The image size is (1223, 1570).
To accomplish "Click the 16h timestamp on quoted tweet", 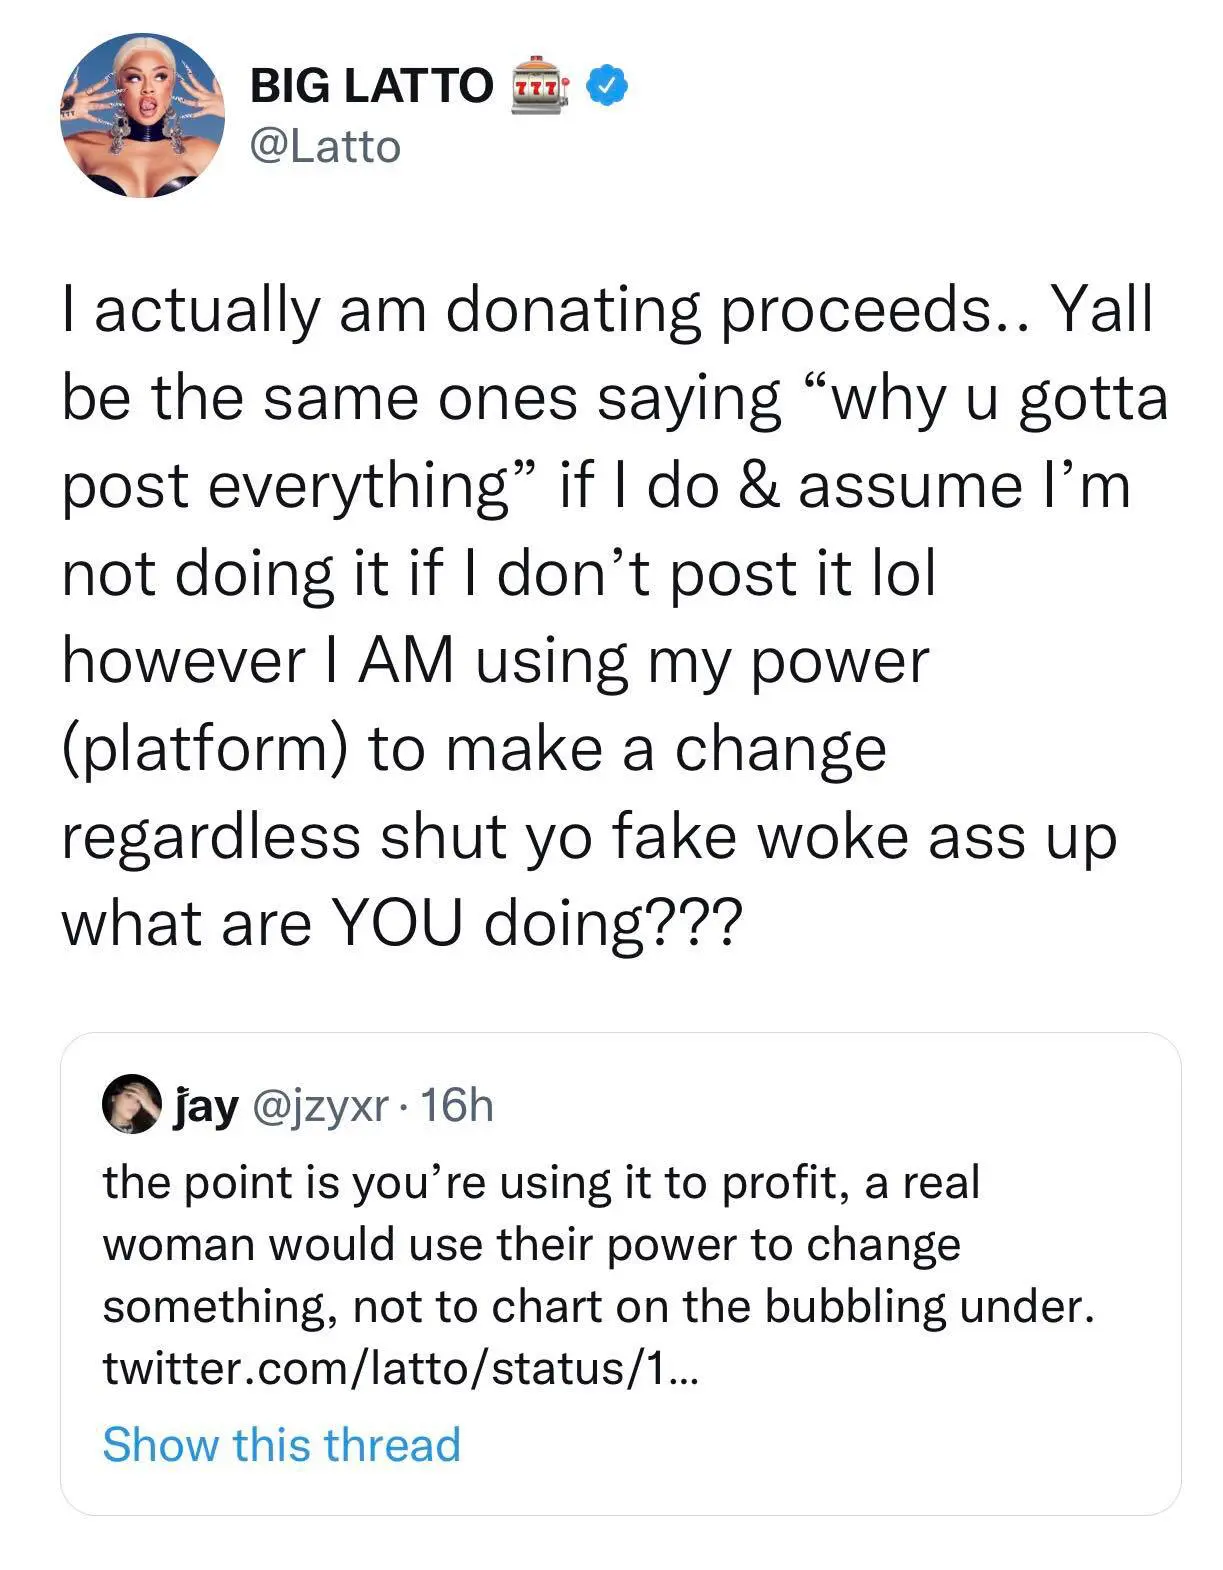I will [x=458, y=1106].
